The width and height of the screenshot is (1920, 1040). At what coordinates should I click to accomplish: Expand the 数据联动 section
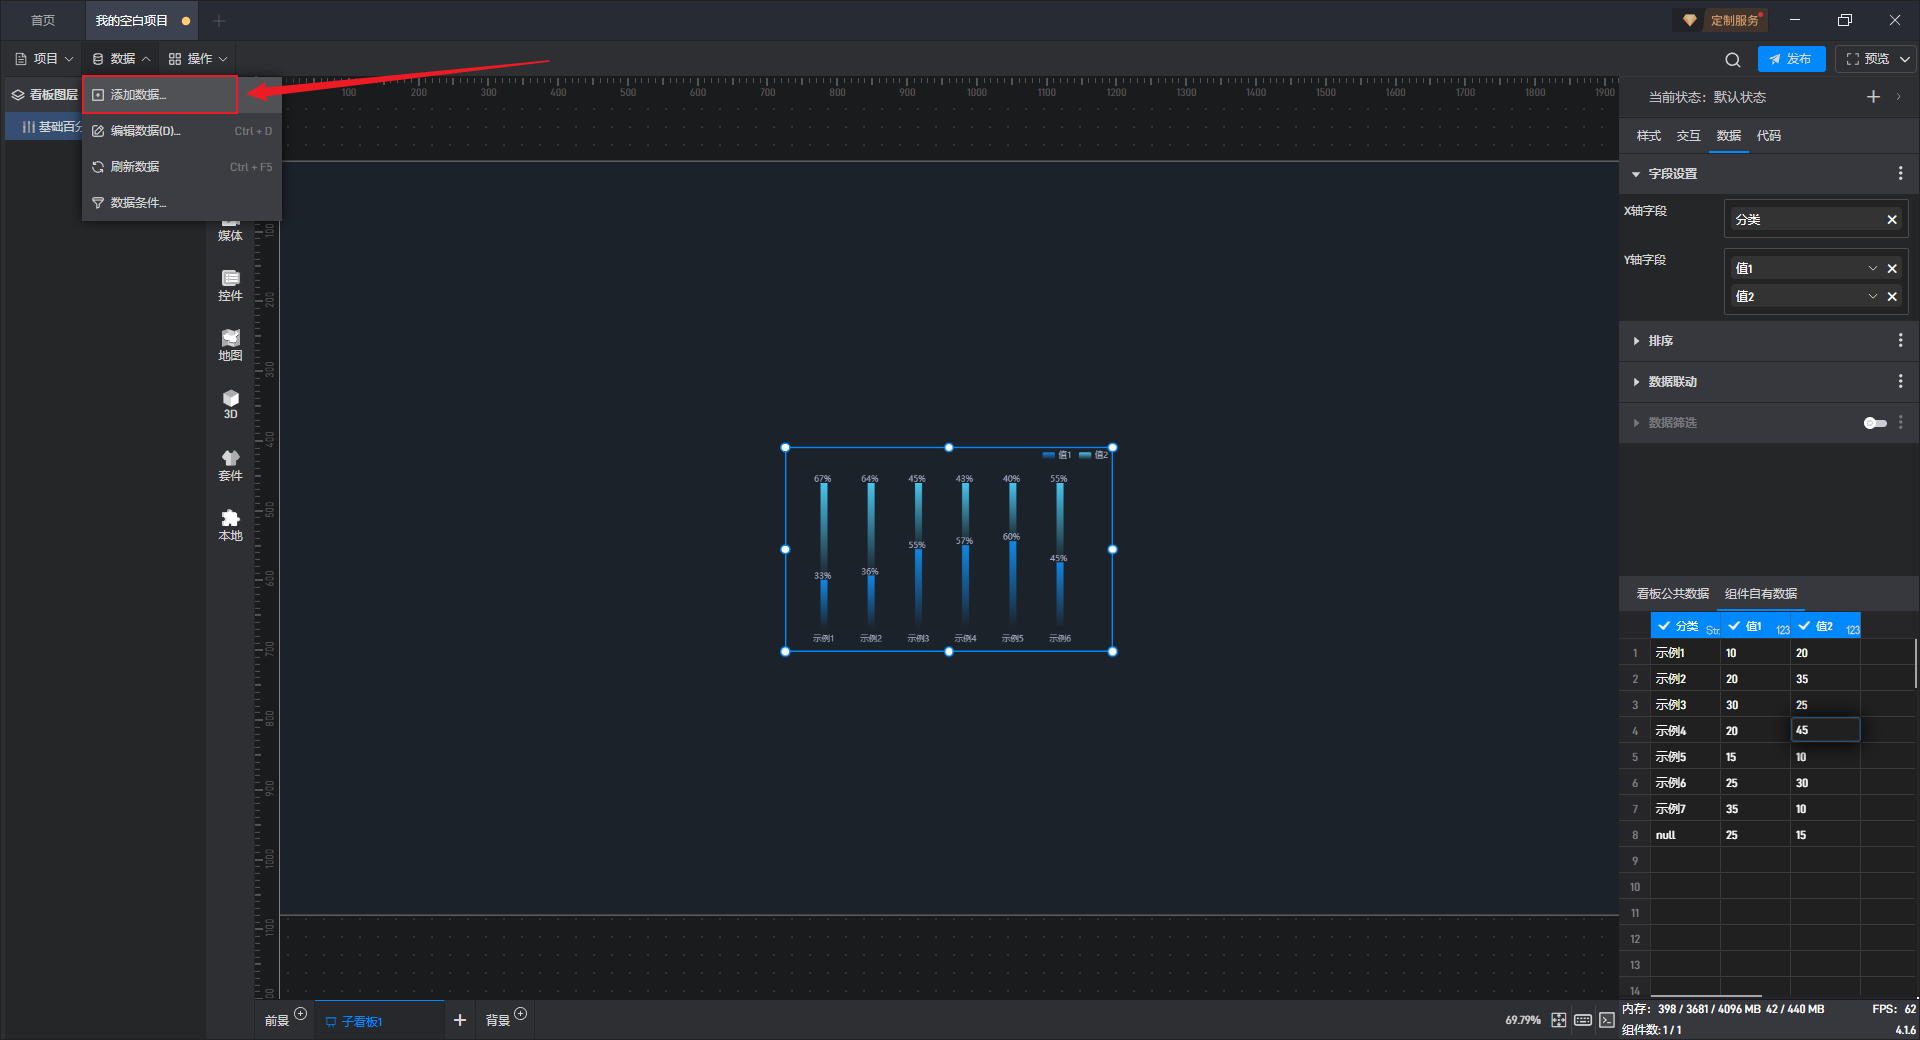tap(1636, 382)
